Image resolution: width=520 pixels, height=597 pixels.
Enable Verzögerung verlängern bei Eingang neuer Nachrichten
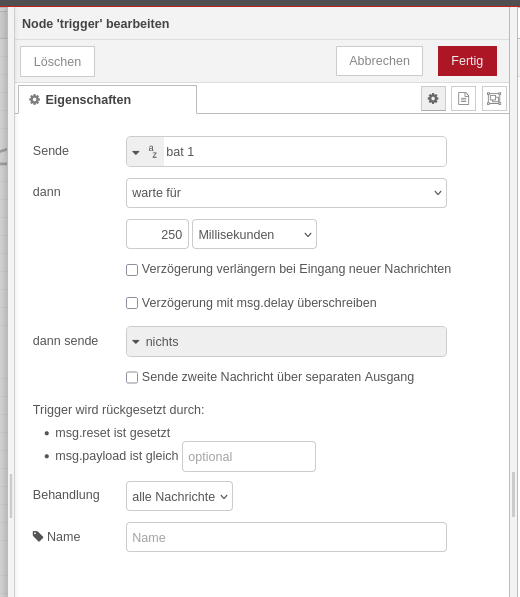pyautogui.click(x=132, y=270)
